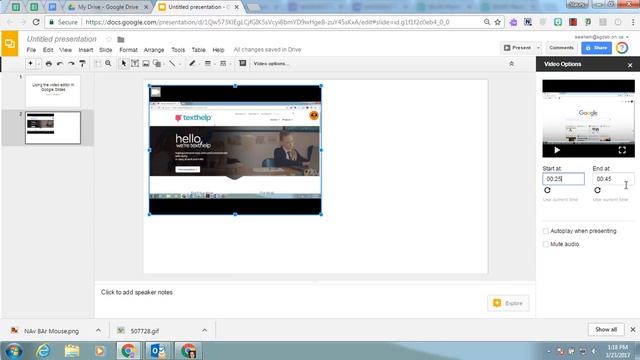Open Windows Start button
Viewport: 640px width, 360px height.
pos(13,351)
